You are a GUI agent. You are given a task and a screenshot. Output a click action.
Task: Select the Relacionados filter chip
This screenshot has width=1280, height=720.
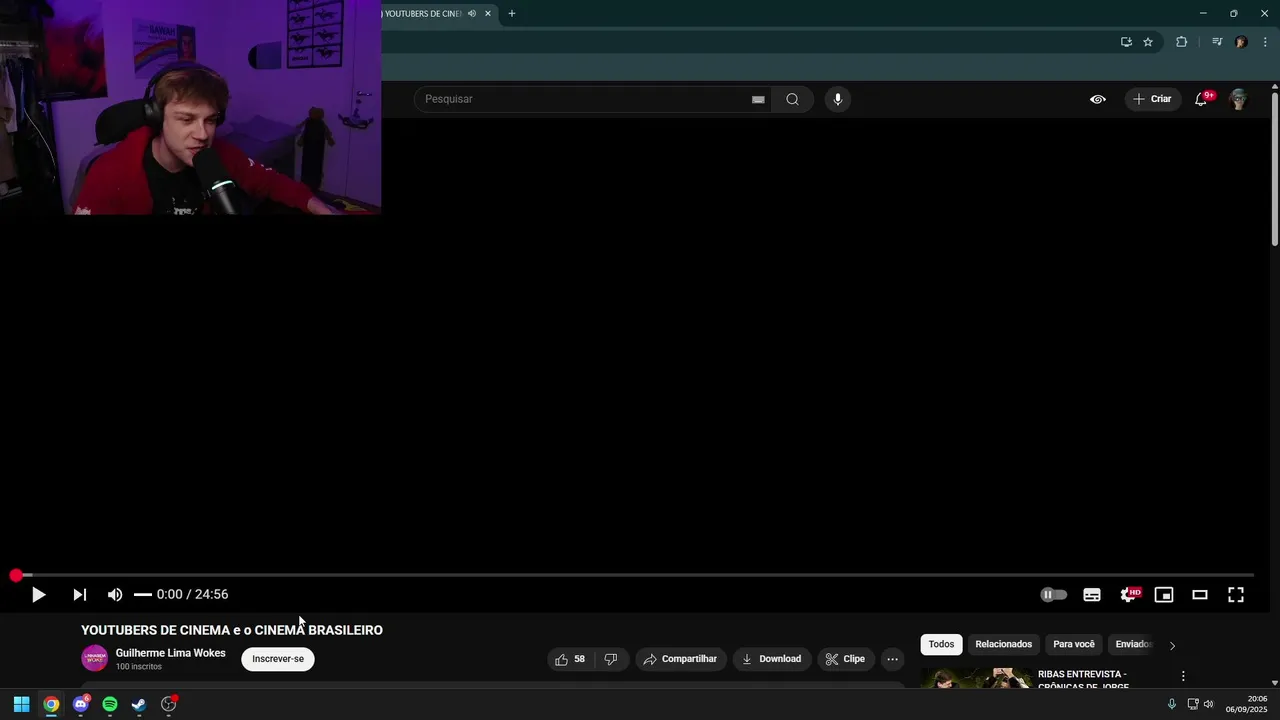(1003, 645)
